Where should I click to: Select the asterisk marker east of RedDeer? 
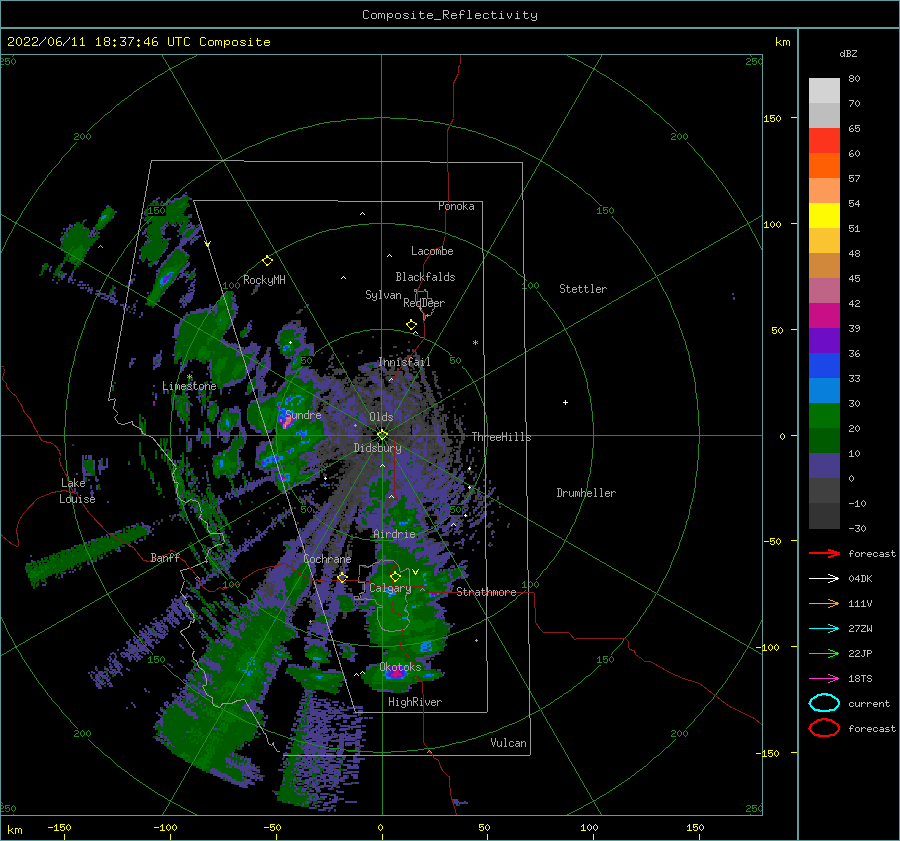pyautogui.click(x=475, y=343)
